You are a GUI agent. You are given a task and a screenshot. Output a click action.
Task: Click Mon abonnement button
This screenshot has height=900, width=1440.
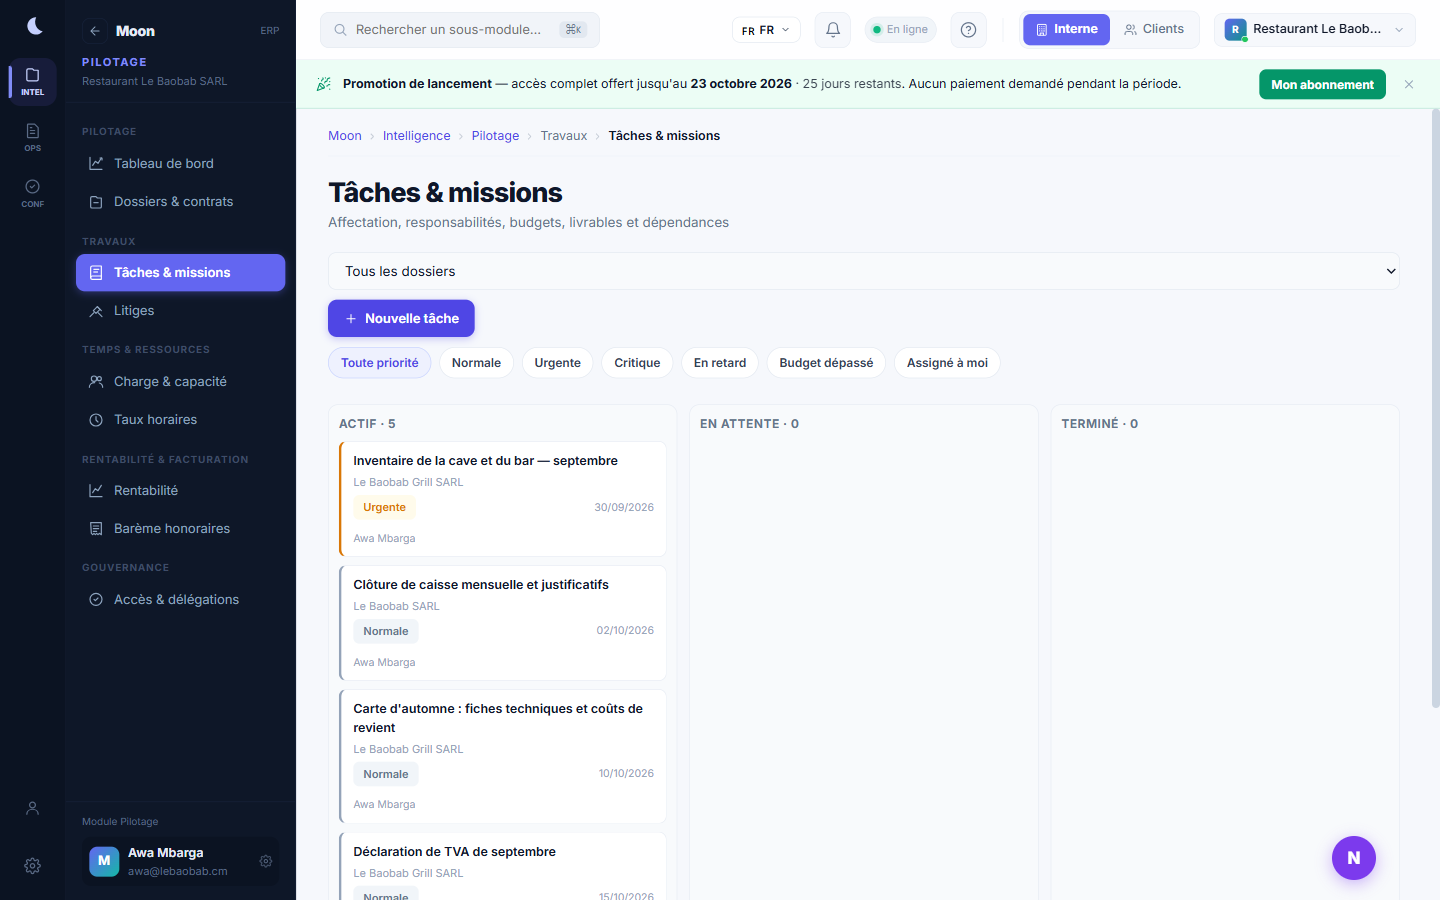click(x=1322, y=85)
